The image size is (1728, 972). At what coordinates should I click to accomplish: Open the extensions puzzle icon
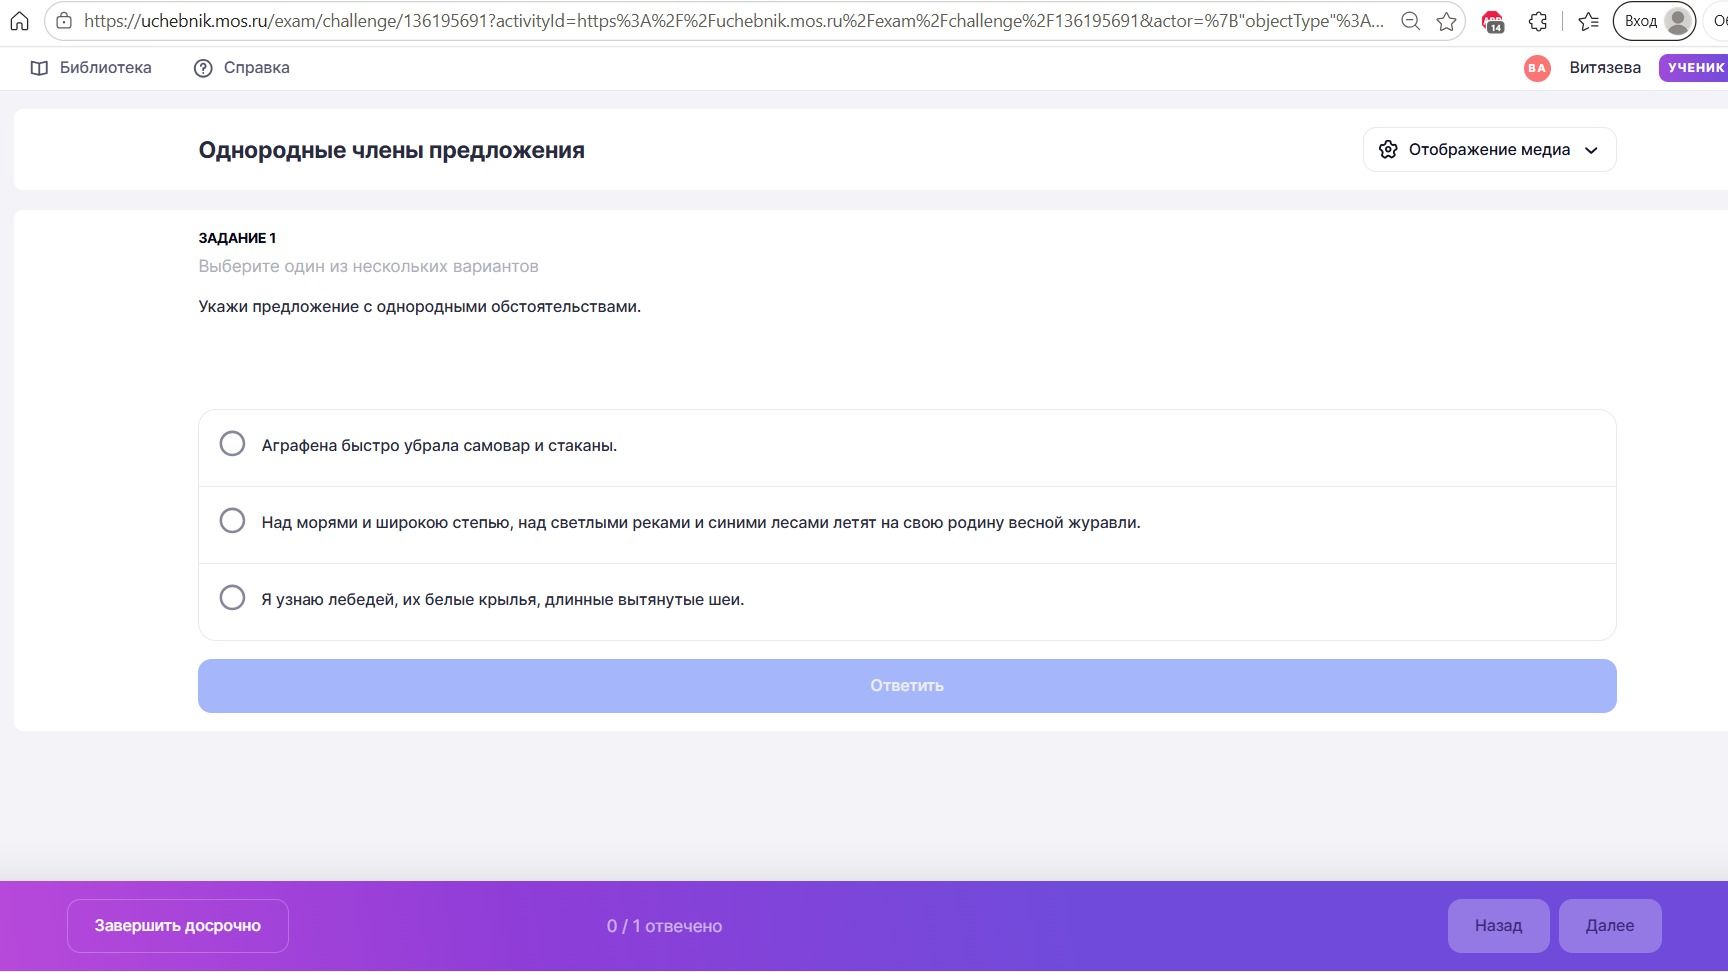coord(1538,21)
